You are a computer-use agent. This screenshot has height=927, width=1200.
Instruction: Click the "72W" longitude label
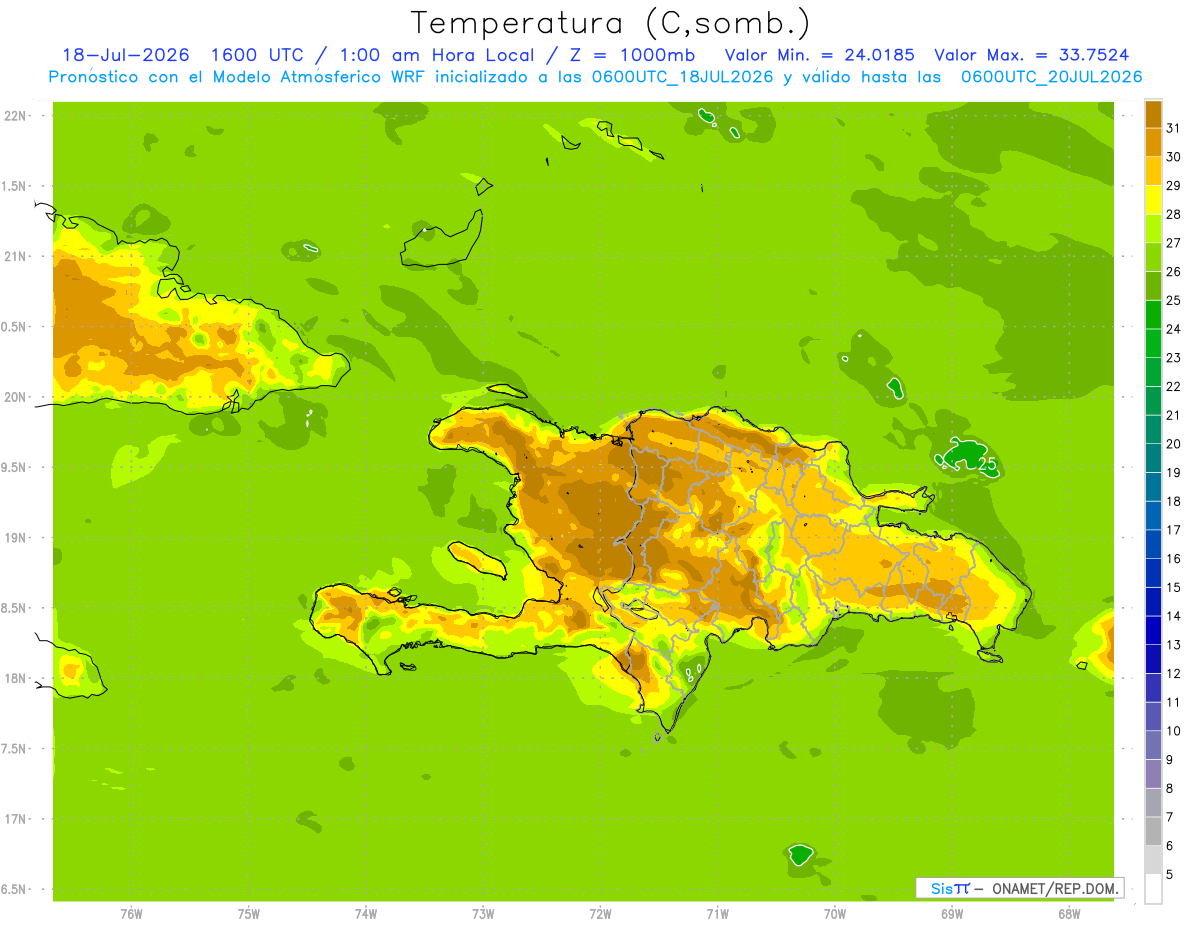[x=600, y=913]
